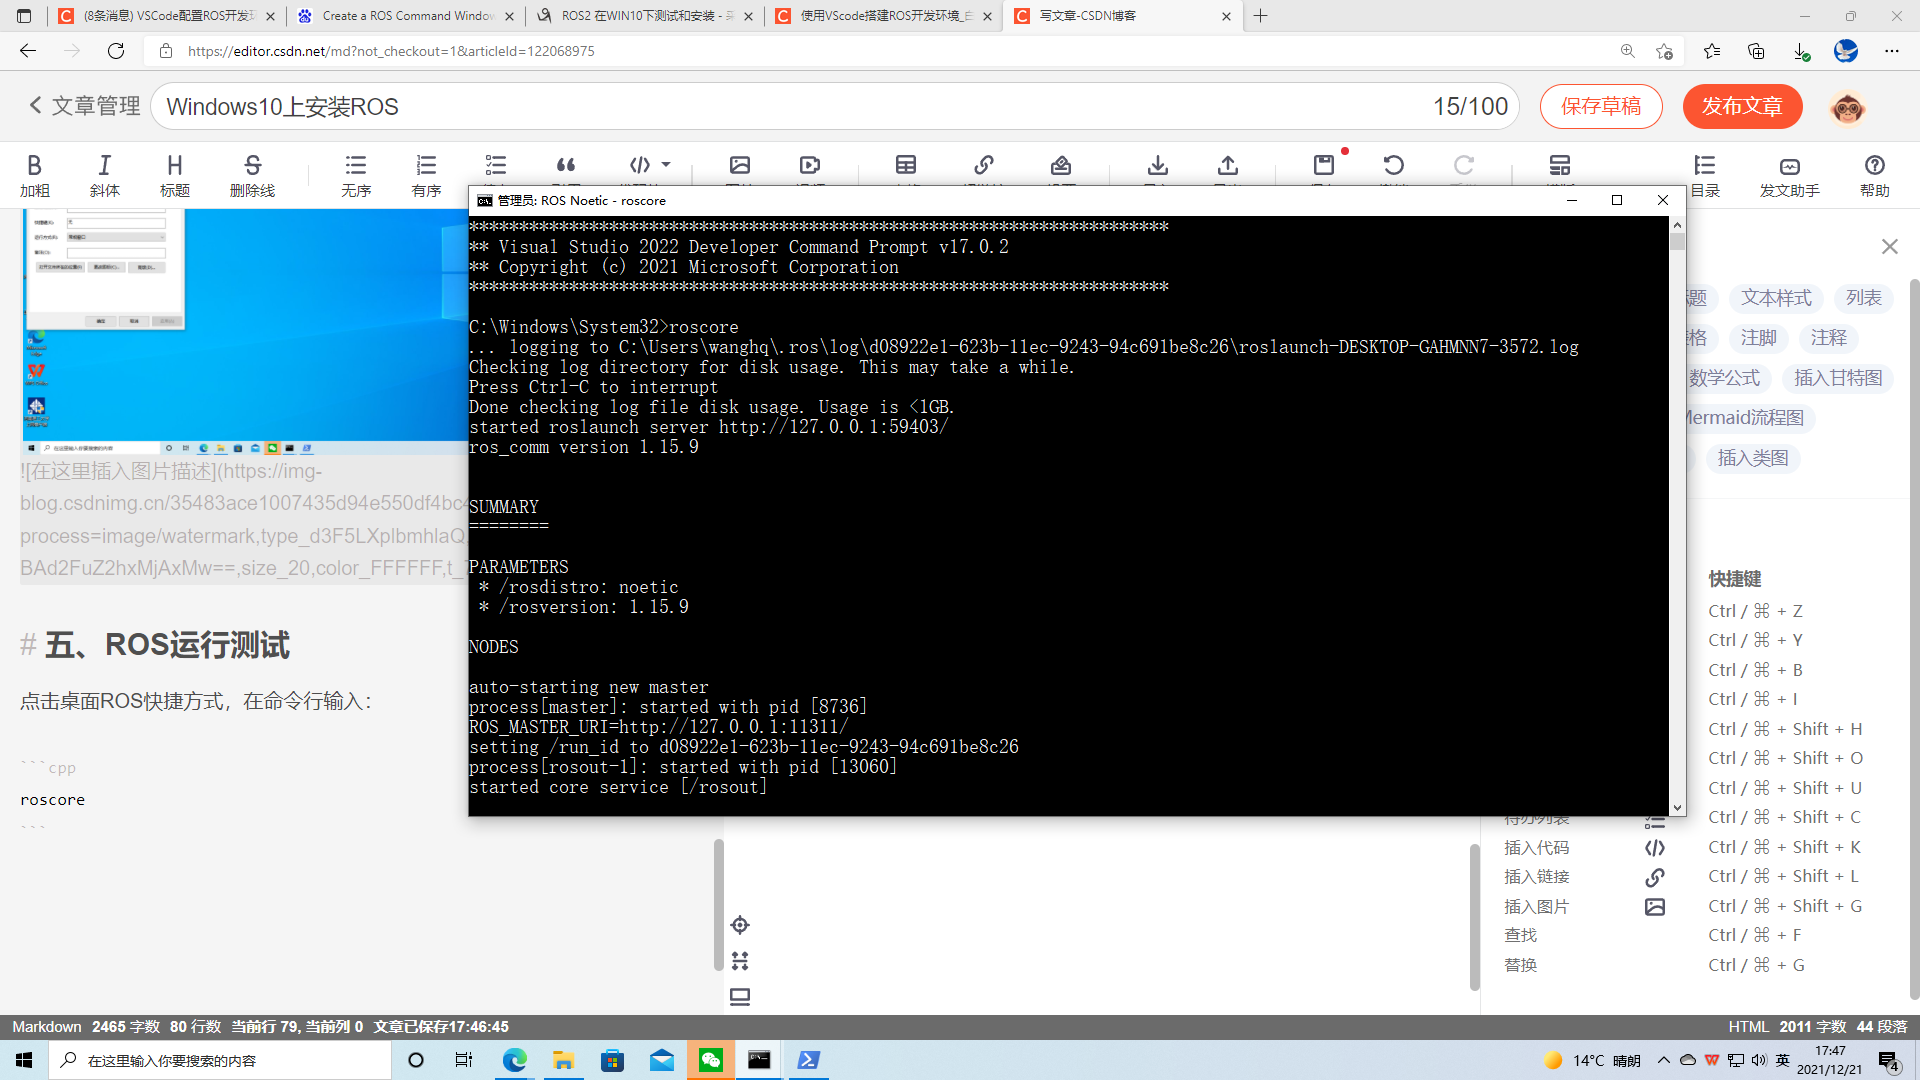The height and width of the screenshot is (1080, 1920).
Task: Open the code block language dropdown
Action: (667, 165)
